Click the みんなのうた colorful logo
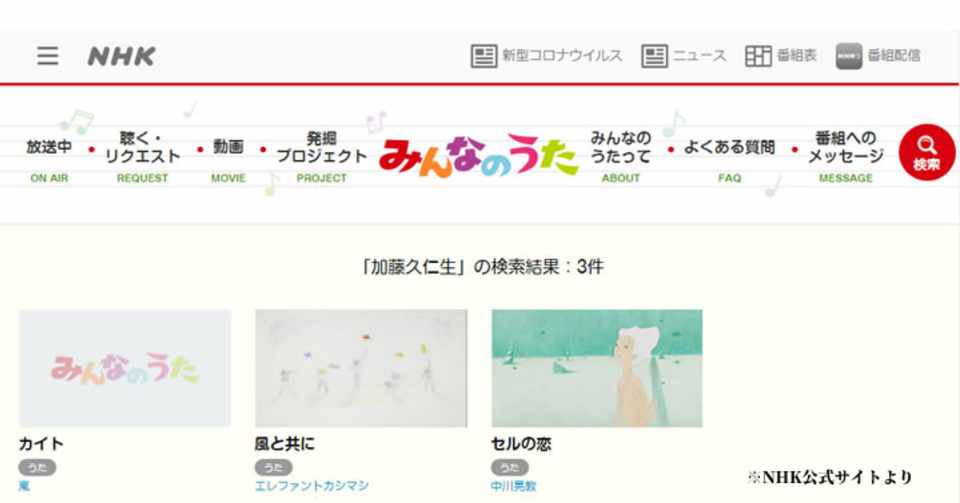Screen dimensions: 960x503 (478, 156)
